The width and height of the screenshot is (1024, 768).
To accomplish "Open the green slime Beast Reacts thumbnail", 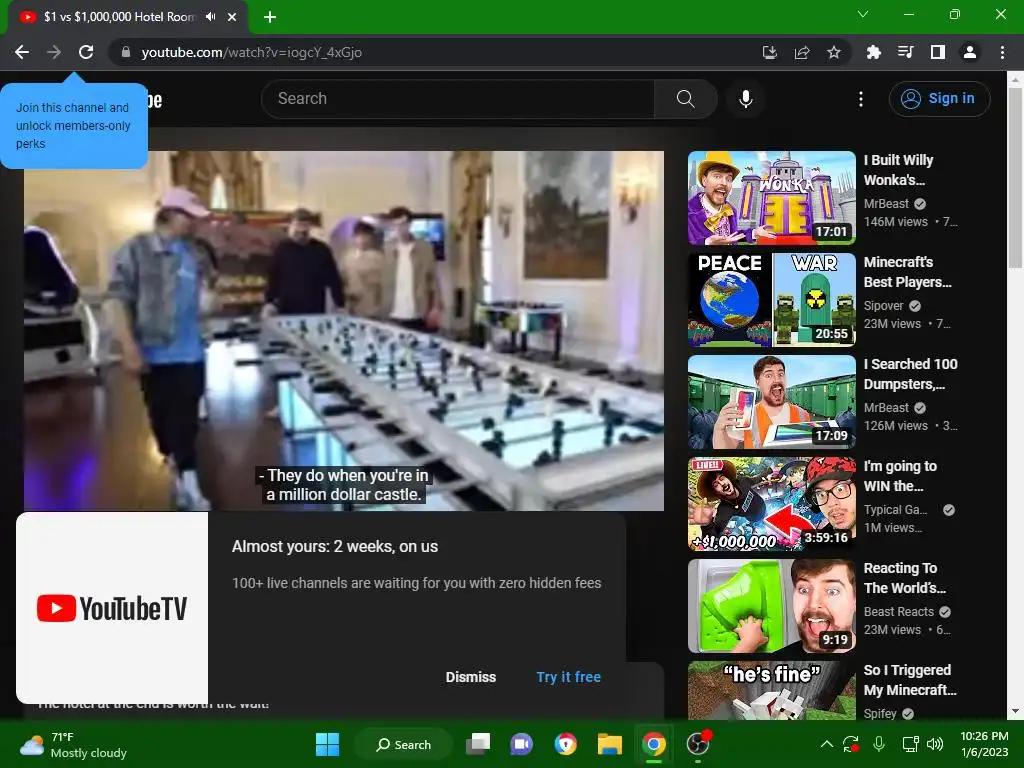I will coord(772,605).
